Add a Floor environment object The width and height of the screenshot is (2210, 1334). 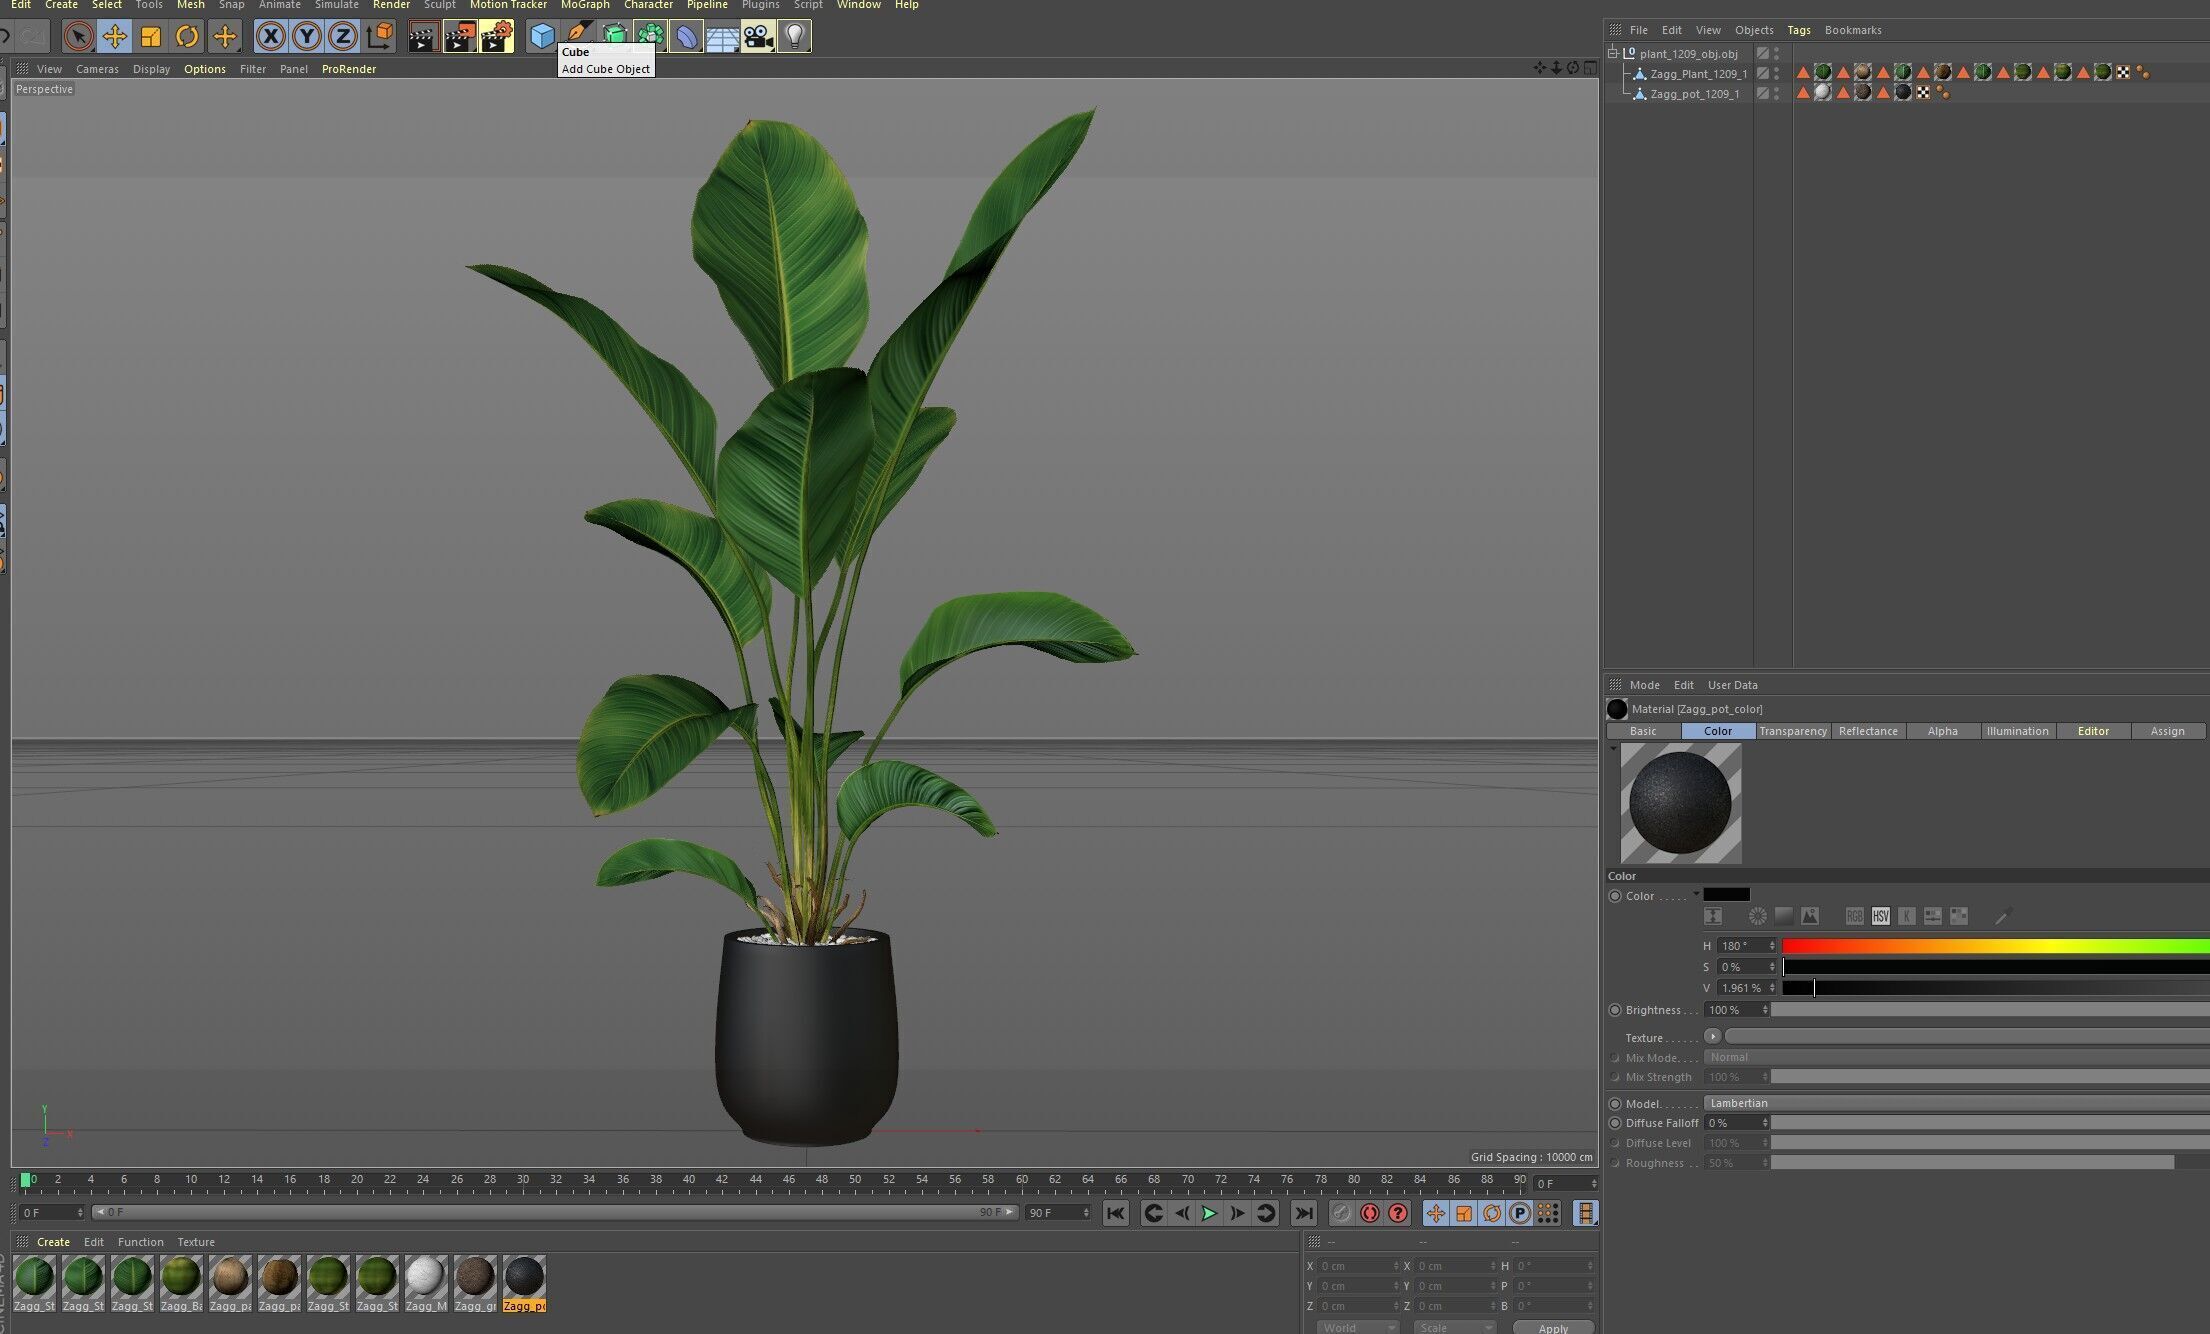(722, 37)
